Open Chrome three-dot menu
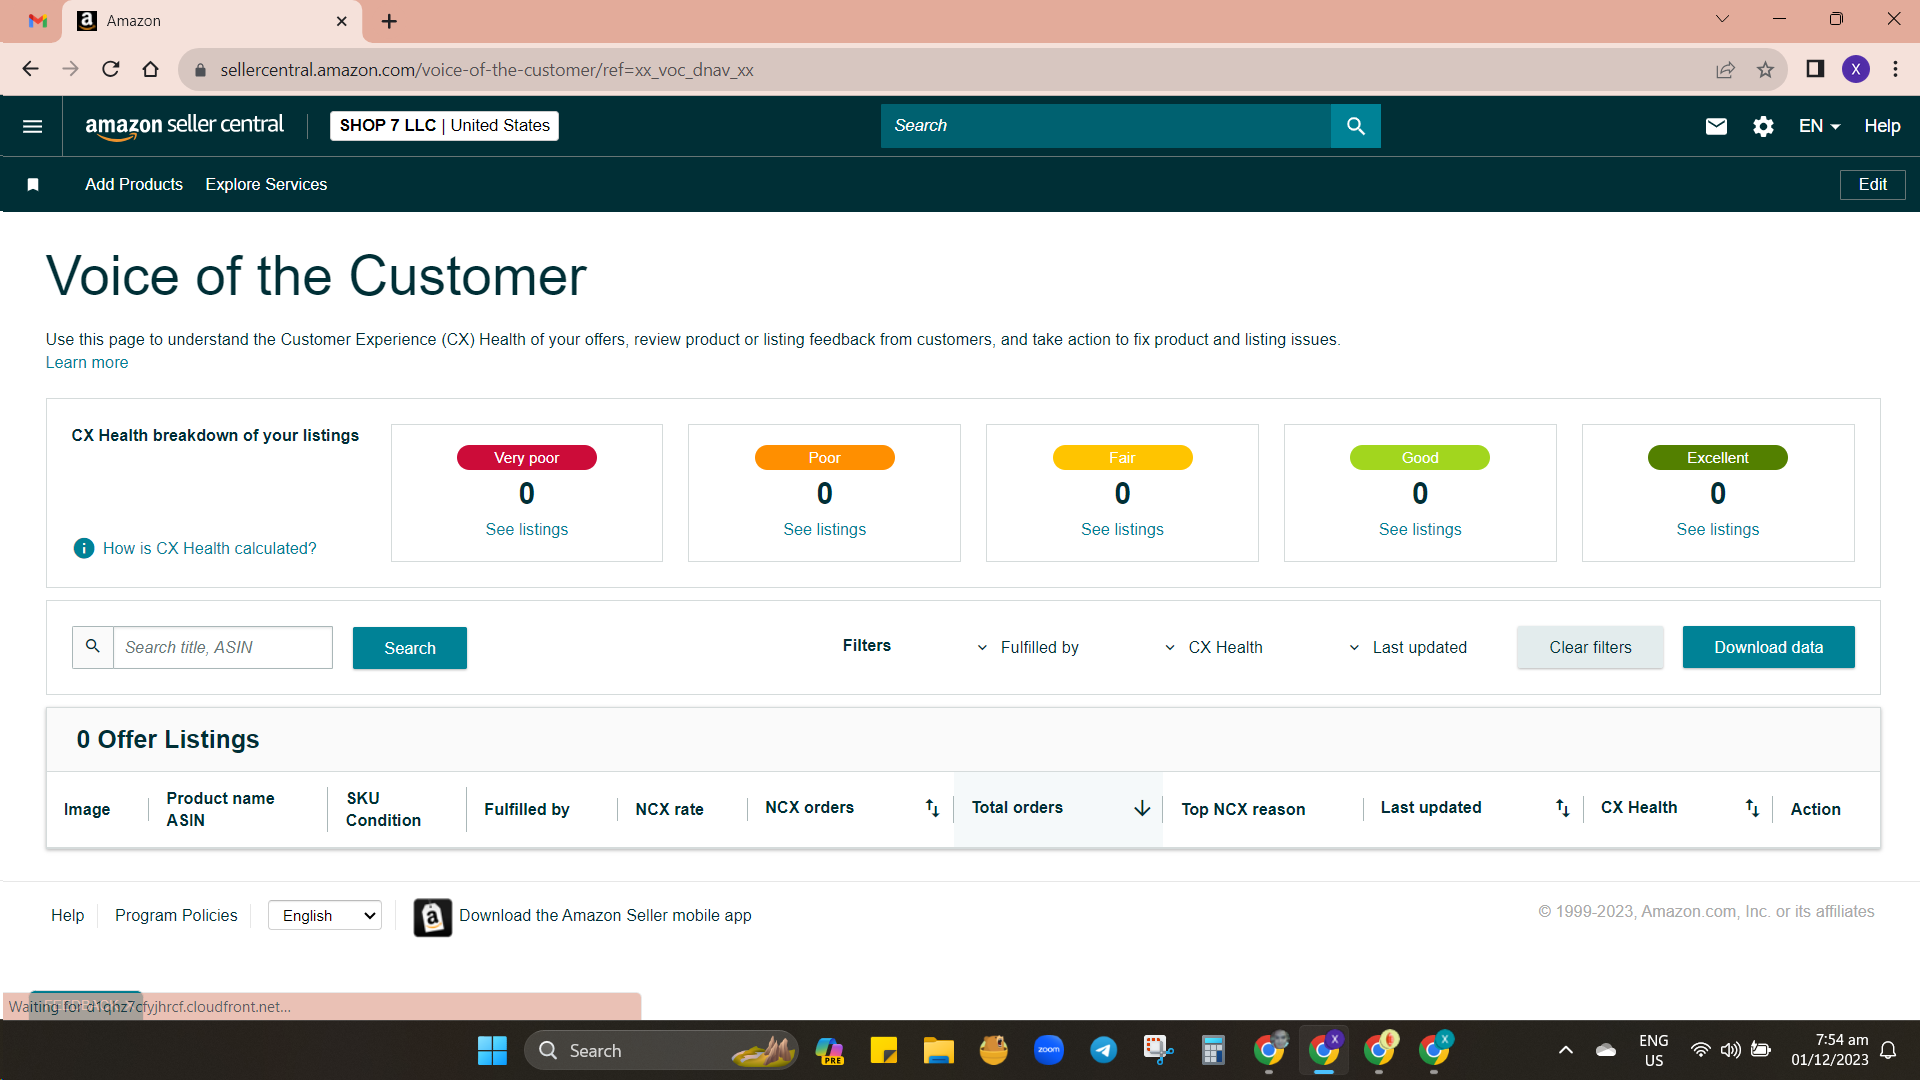This screenshot has width=1920, height=1080. tap(1895, 69)
